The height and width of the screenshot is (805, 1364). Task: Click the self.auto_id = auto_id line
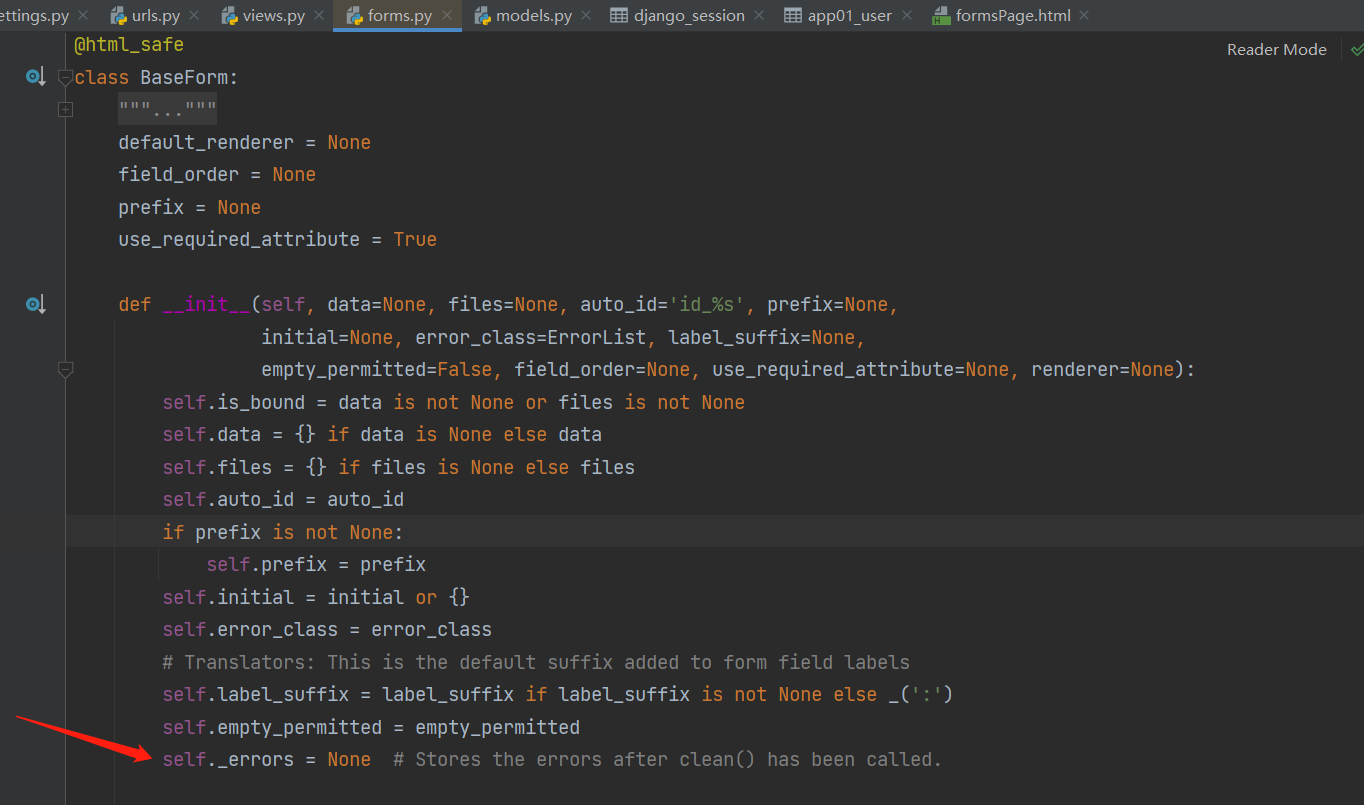(283, 499)
